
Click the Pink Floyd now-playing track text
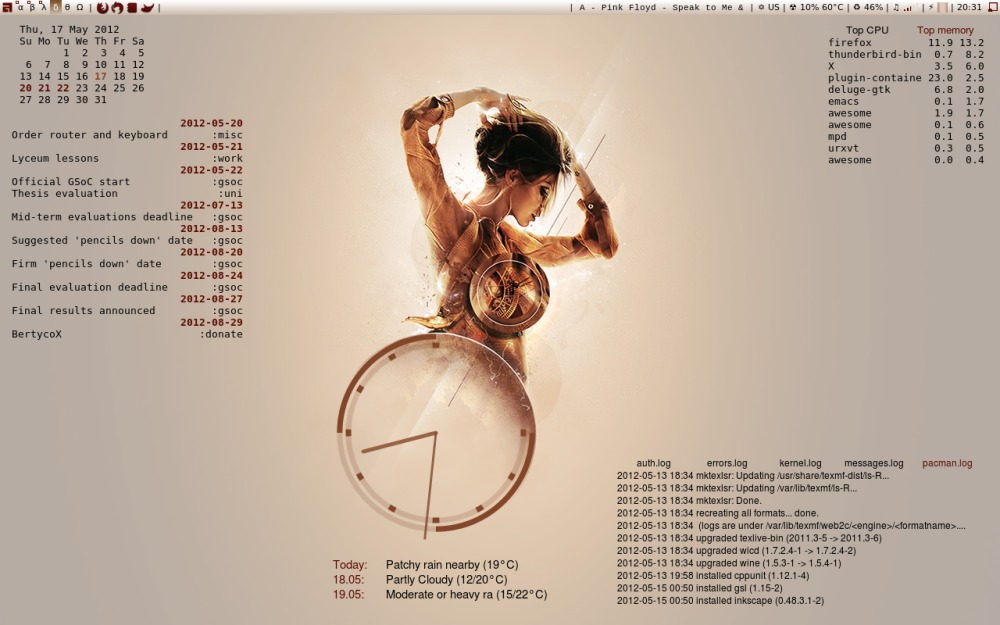661,8
